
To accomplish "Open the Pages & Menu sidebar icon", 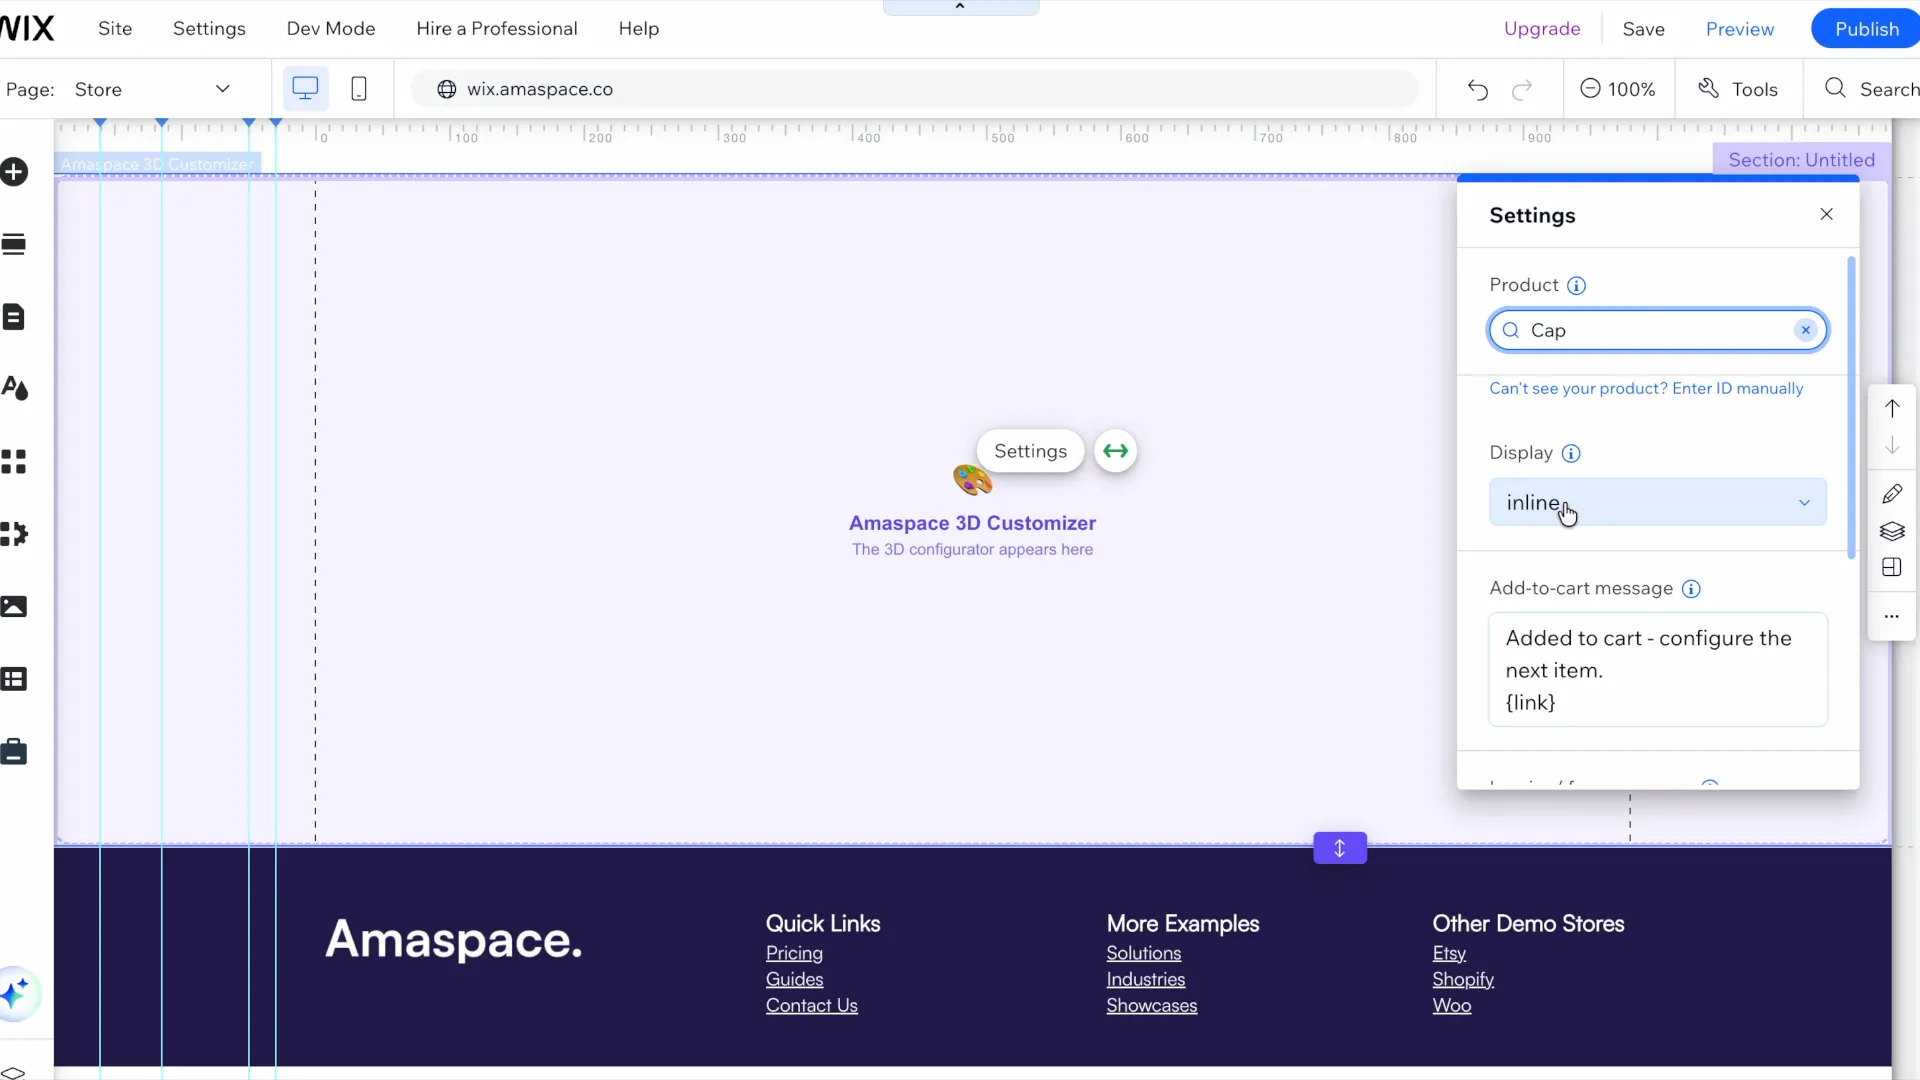I will click(x=14, y=317).
